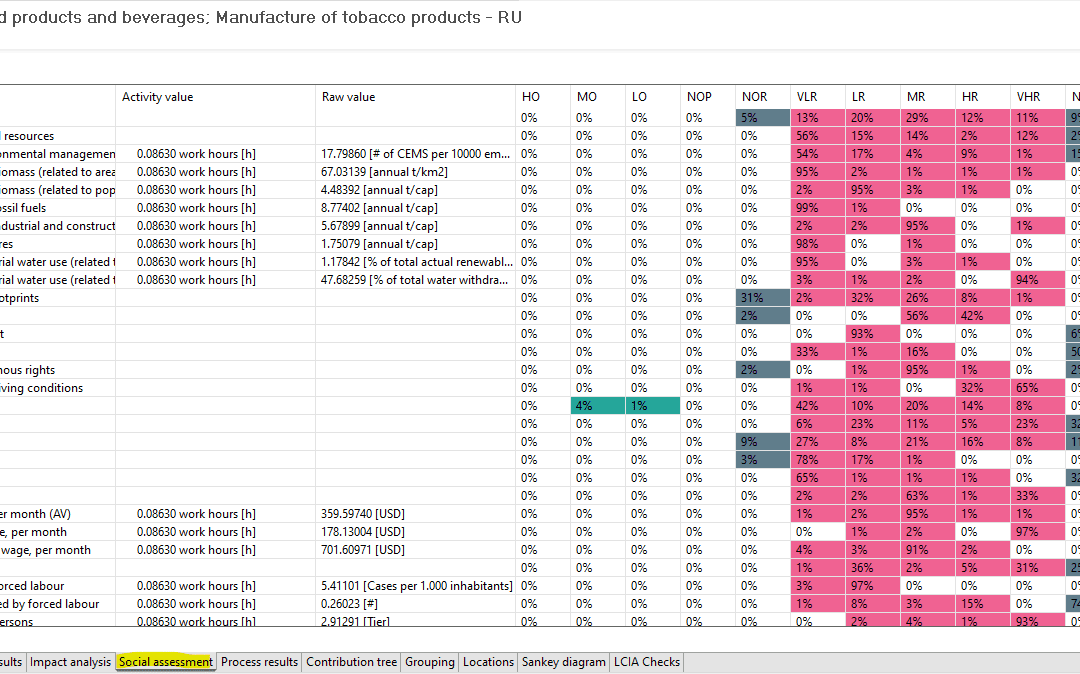
Task: Click the highlighted Social assessment tab
Action: pos(165,662)
